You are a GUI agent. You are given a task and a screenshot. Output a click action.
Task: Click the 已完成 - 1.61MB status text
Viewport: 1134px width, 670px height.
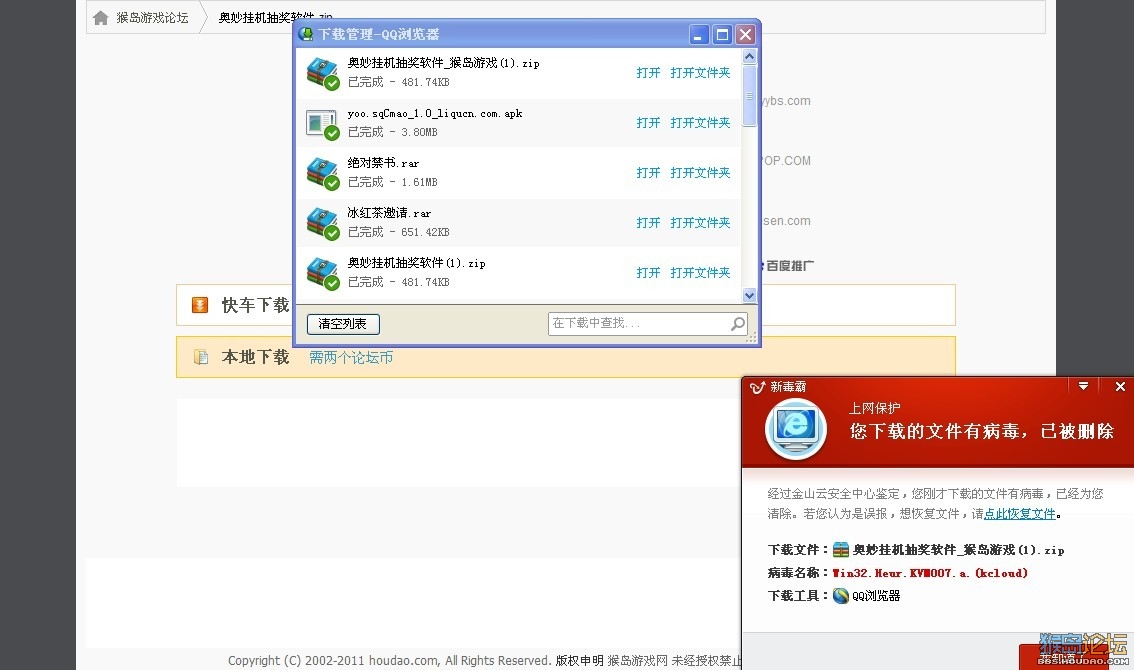coord(393,182)
